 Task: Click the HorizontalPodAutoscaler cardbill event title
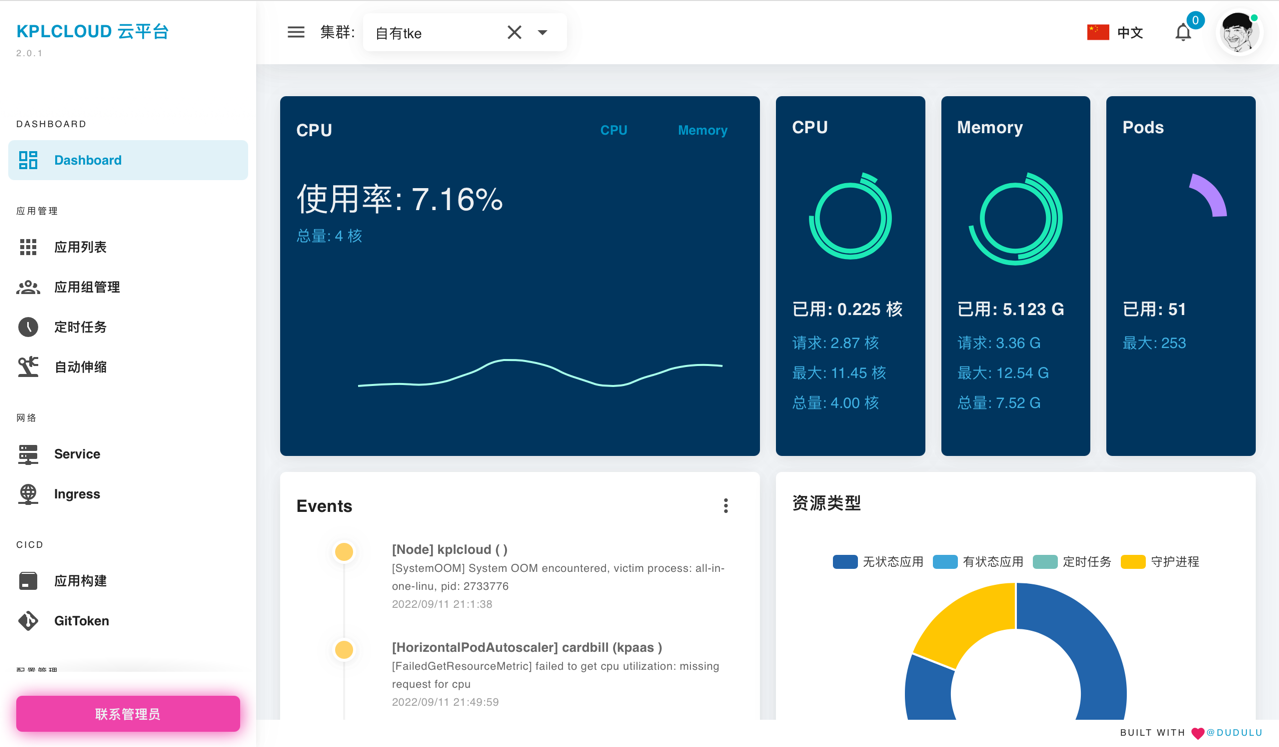click(527, 647)
